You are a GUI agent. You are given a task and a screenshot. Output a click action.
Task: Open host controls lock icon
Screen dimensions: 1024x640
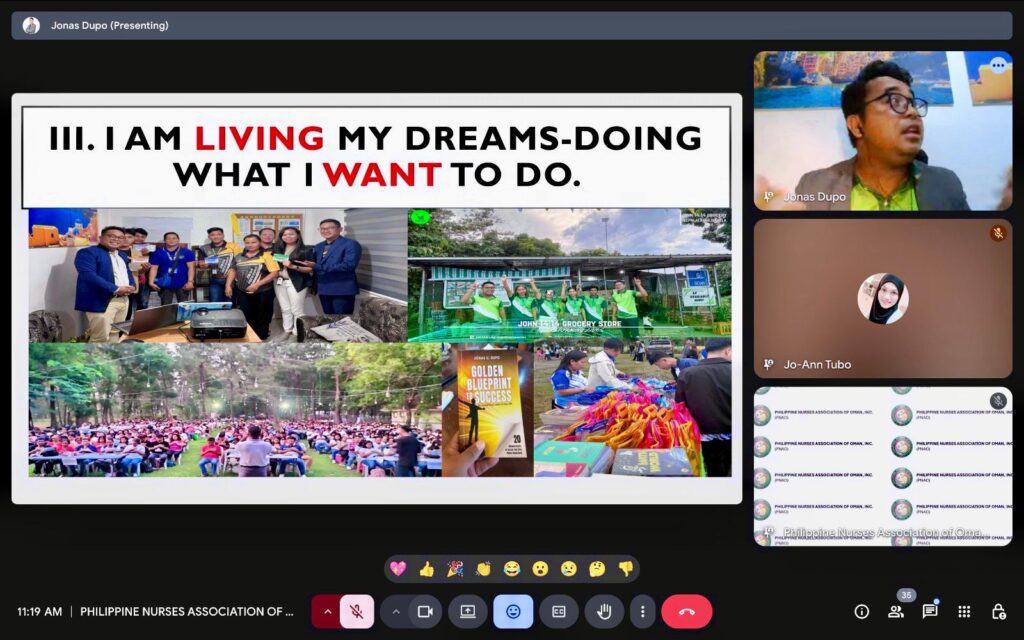click(998, 611)
